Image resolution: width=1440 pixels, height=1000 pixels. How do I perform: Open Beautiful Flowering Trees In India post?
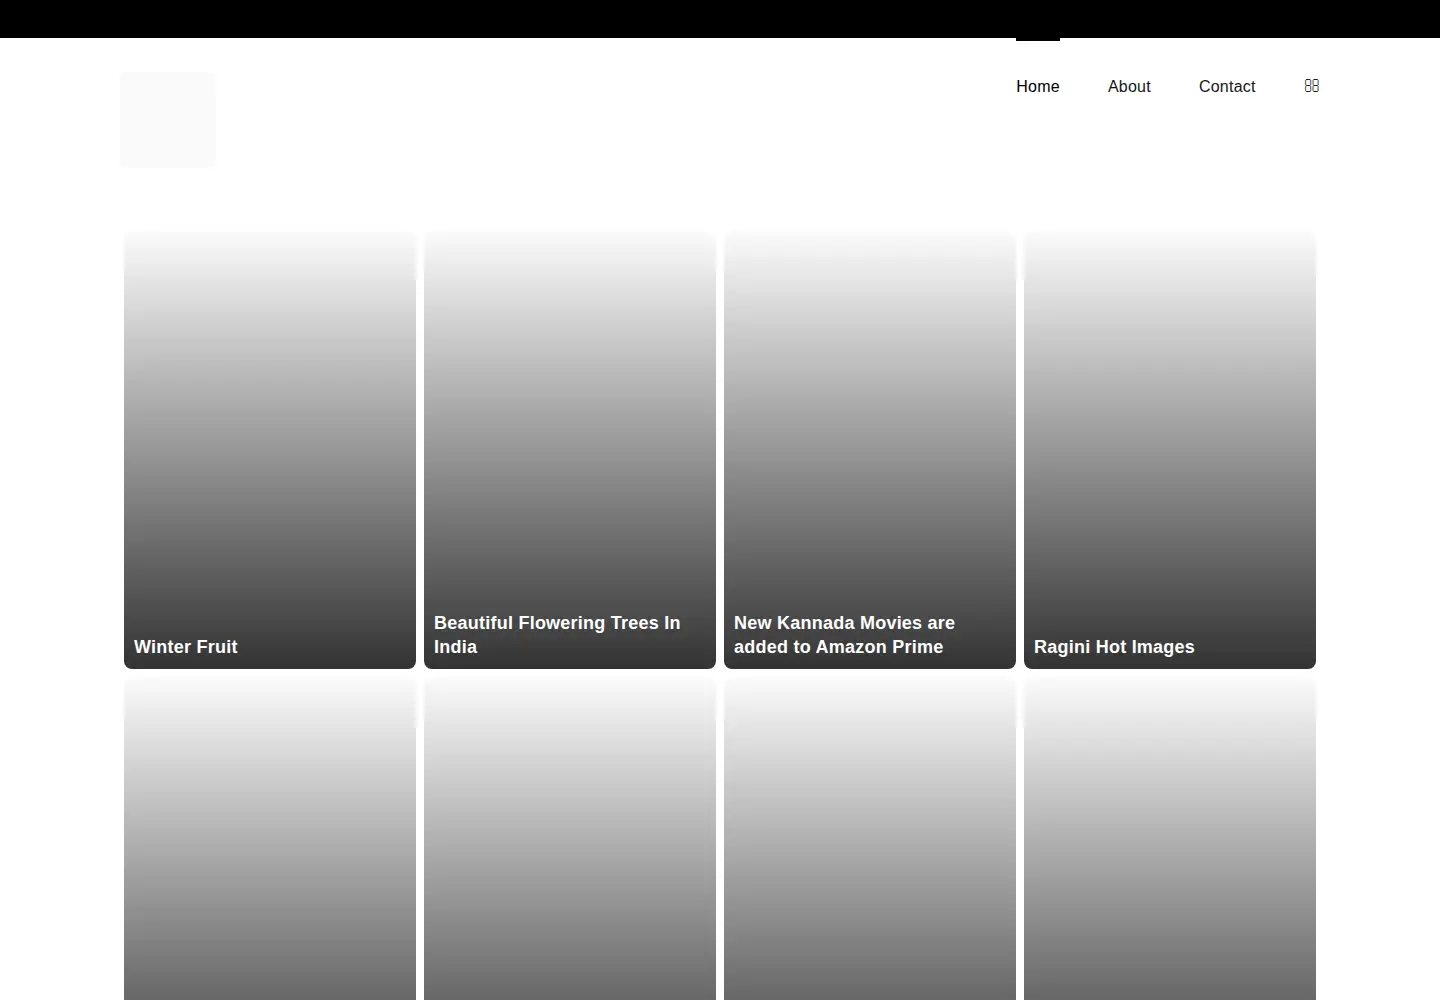(557, 635)
